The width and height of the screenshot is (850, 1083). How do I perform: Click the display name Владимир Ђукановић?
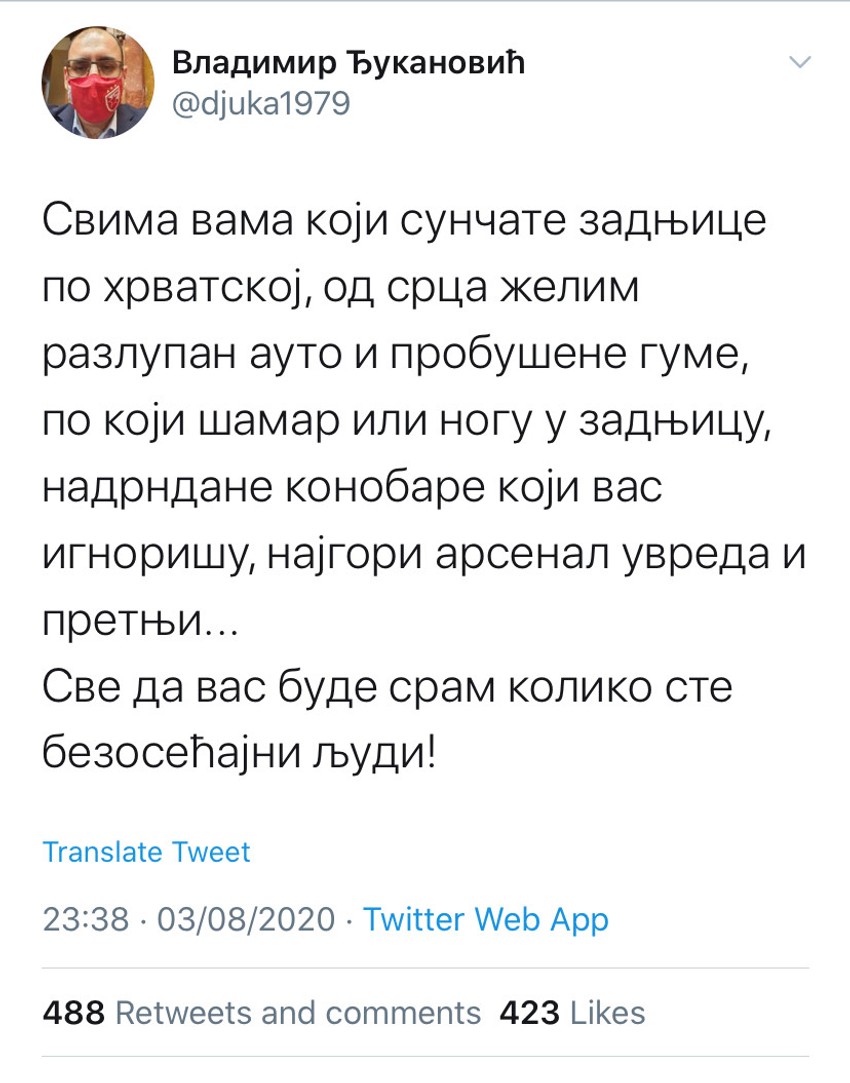(348, 64)
